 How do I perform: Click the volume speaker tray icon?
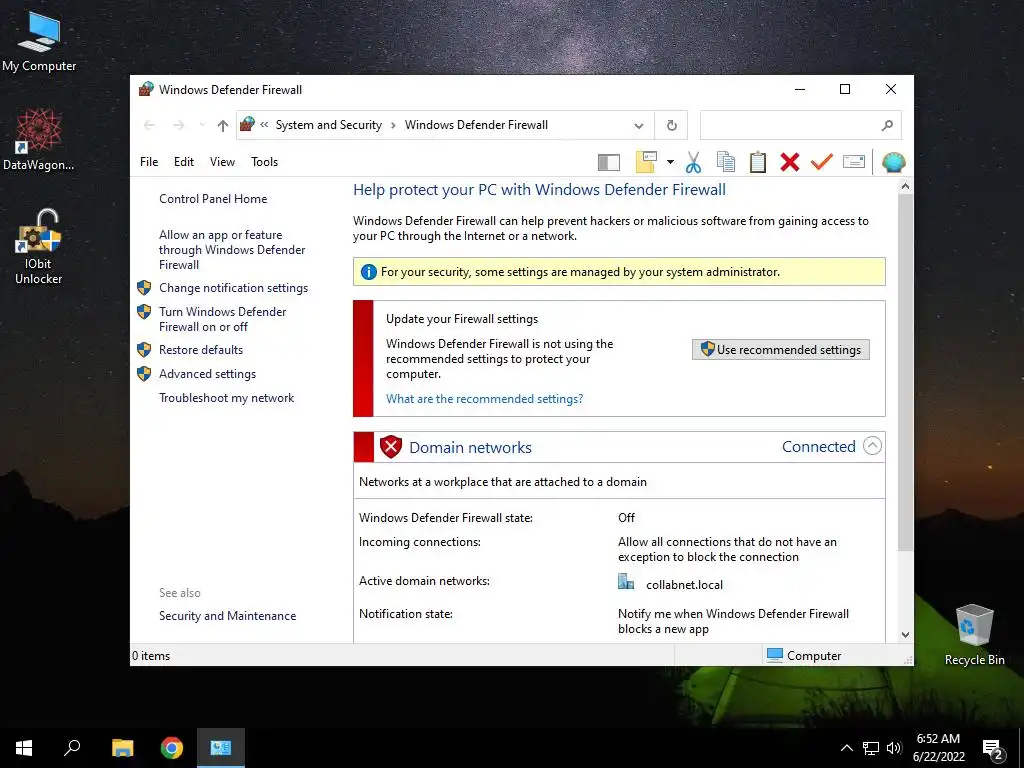click(894, 748)
